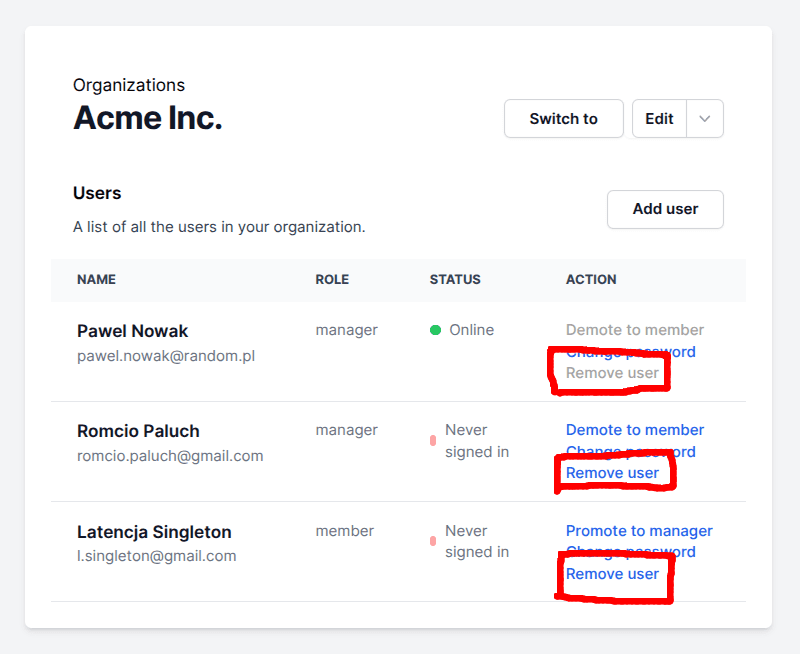The height and width of the screenshot is (654, 800).
Task: Click the green Online status dot for Pawel Nowak
Action: click(x=435, y=330)
